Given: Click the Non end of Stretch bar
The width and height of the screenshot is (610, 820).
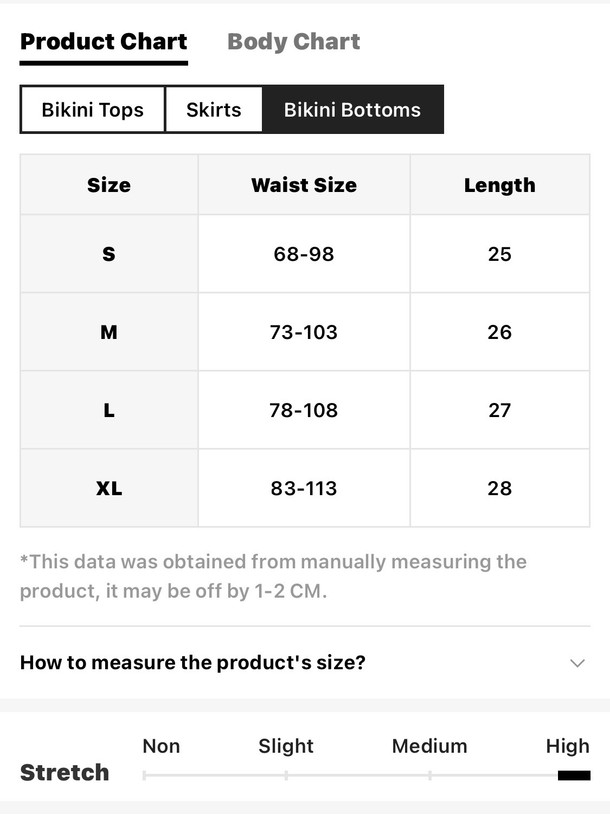Looking at the screenshot, I should click(144, 775).
